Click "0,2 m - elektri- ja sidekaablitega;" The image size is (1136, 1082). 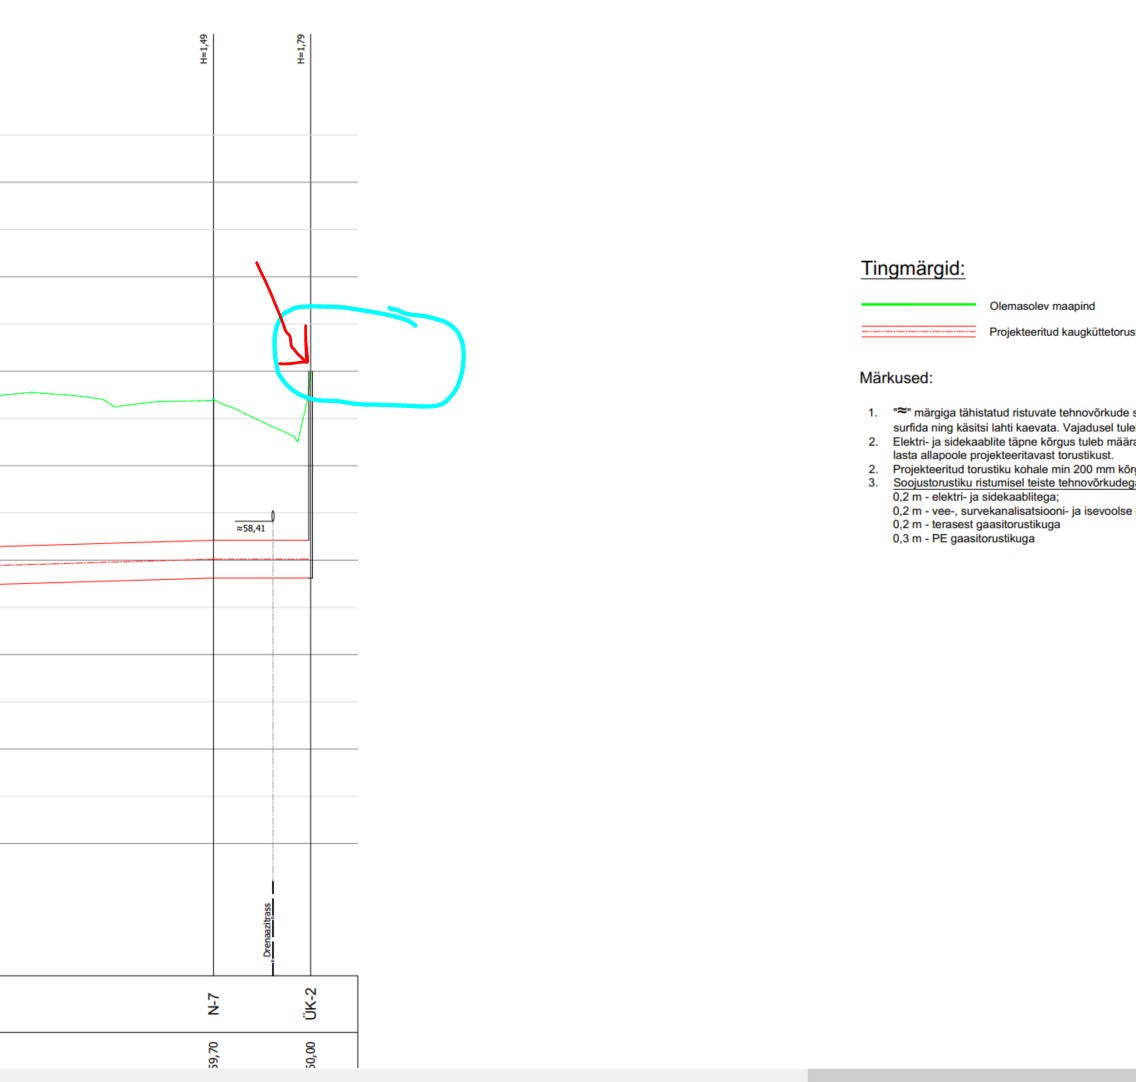click(975, 497)
